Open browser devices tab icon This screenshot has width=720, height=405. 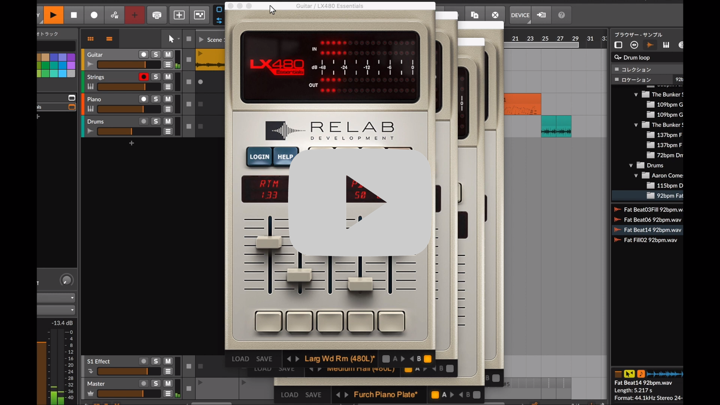tap(619, 45)
